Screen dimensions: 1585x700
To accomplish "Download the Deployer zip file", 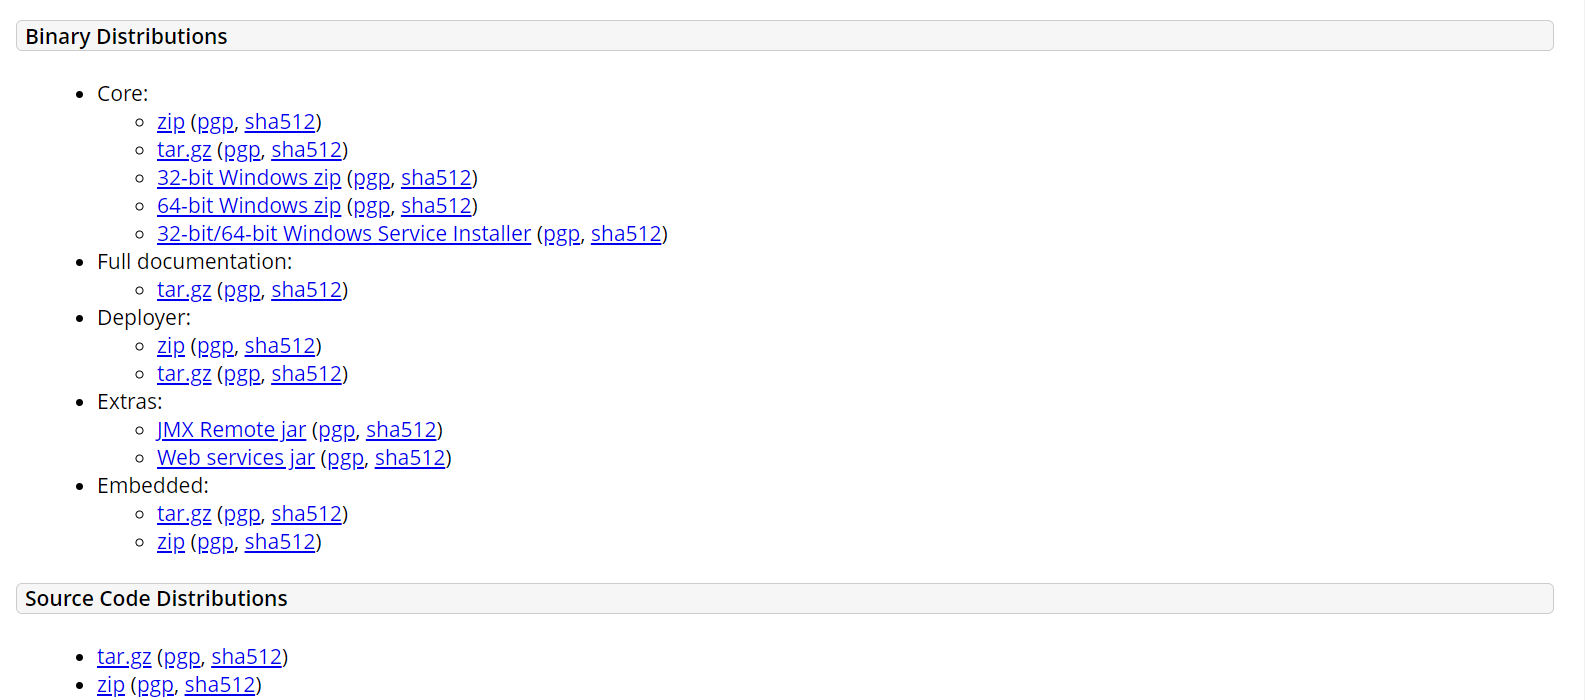I will pos(171,346).
